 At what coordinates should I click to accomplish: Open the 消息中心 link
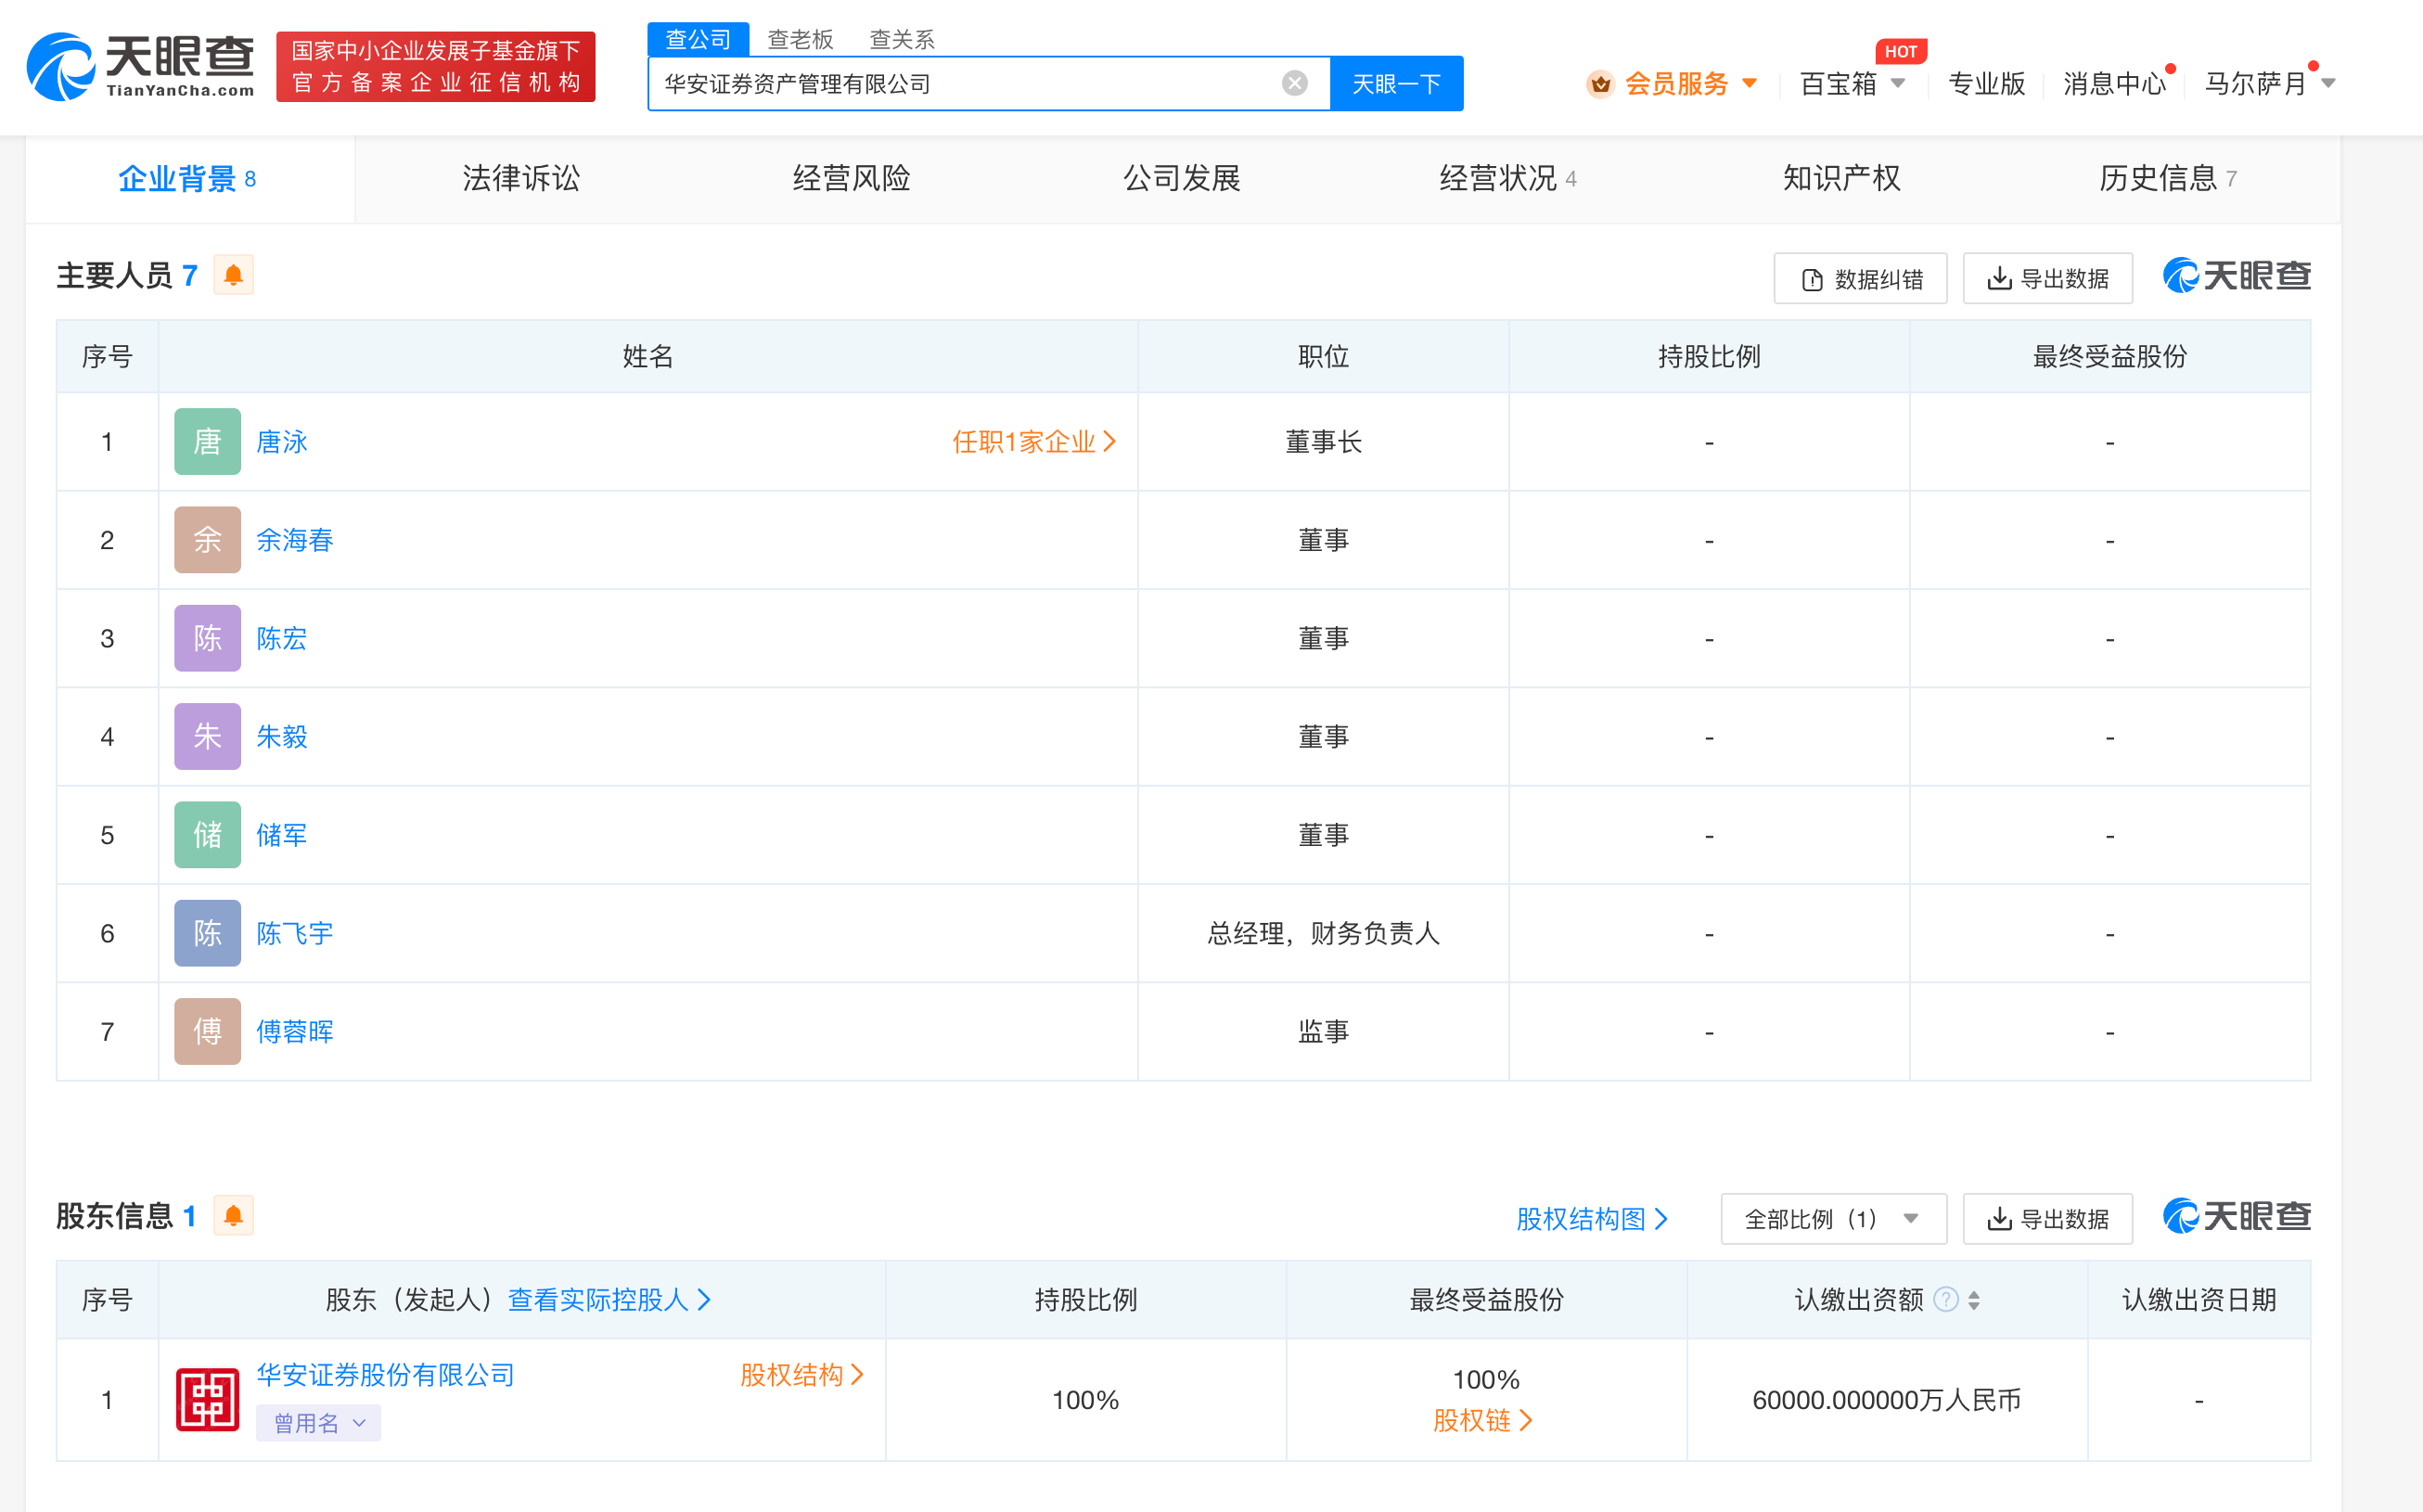(x=2115, y=84)
